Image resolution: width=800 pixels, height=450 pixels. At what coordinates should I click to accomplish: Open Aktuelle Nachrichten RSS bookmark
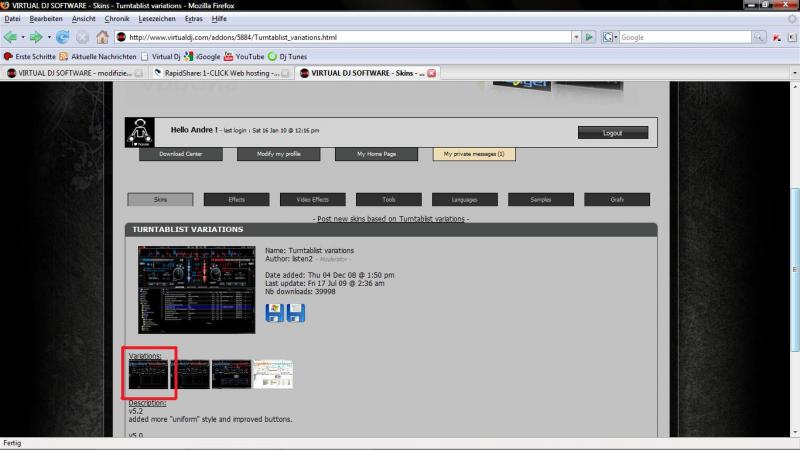coord(98,57)
